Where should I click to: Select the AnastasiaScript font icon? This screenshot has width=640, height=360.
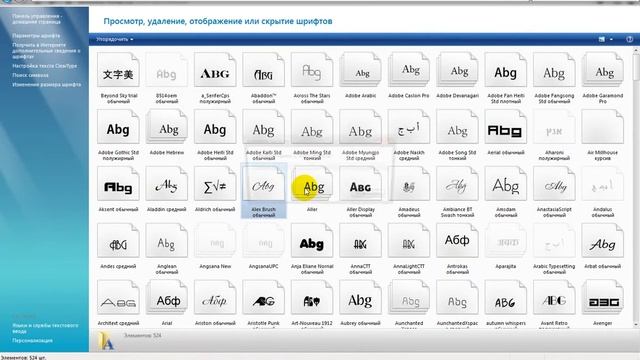[x=554, y=184]
